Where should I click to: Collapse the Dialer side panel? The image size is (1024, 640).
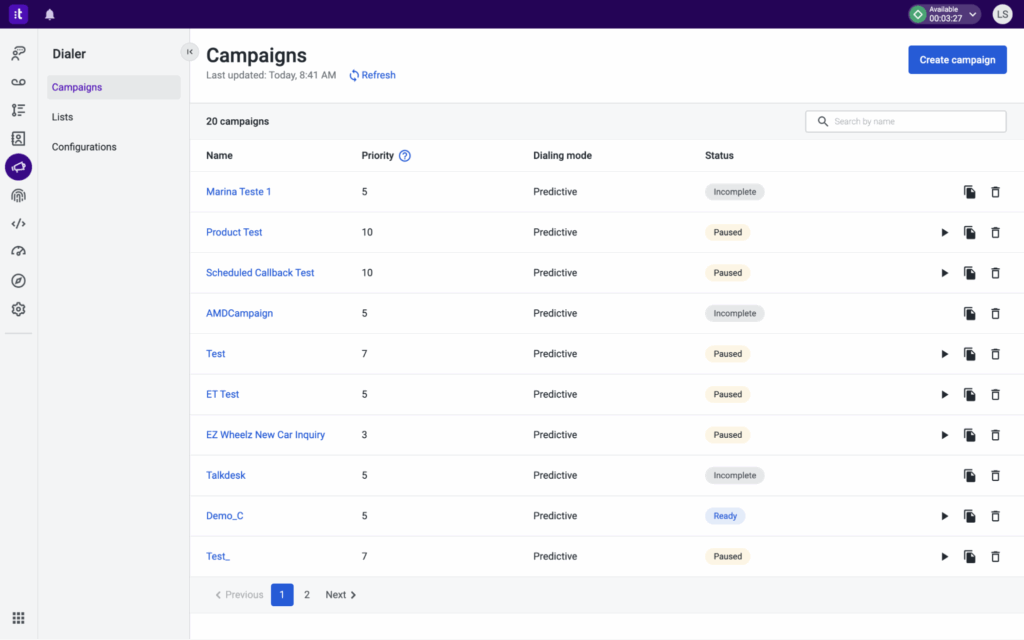[189, 52]
